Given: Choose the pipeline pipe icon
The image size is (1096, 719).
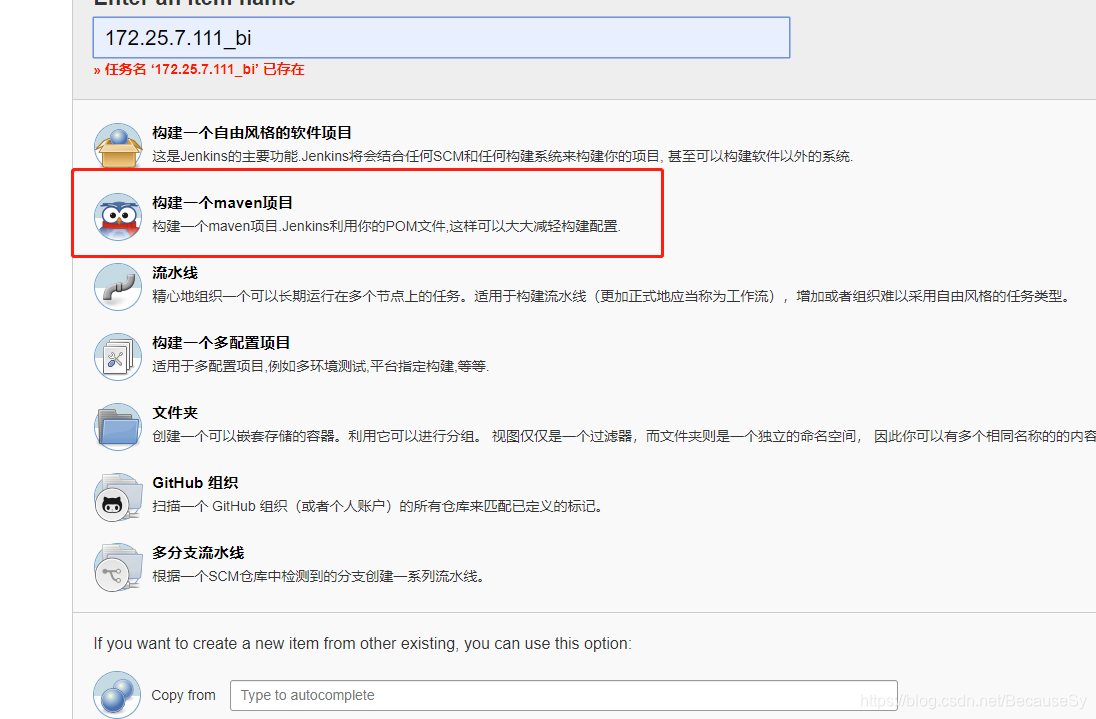Looking at the screenshot, I should coord(118,286).
